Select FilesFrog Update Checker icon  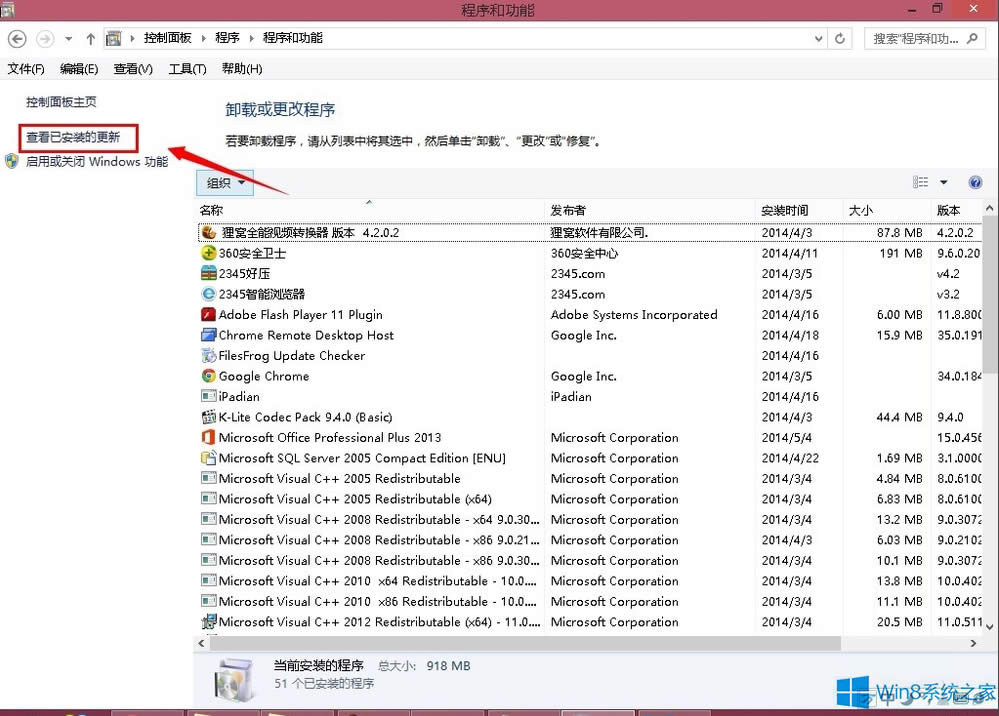pos(208,355)
